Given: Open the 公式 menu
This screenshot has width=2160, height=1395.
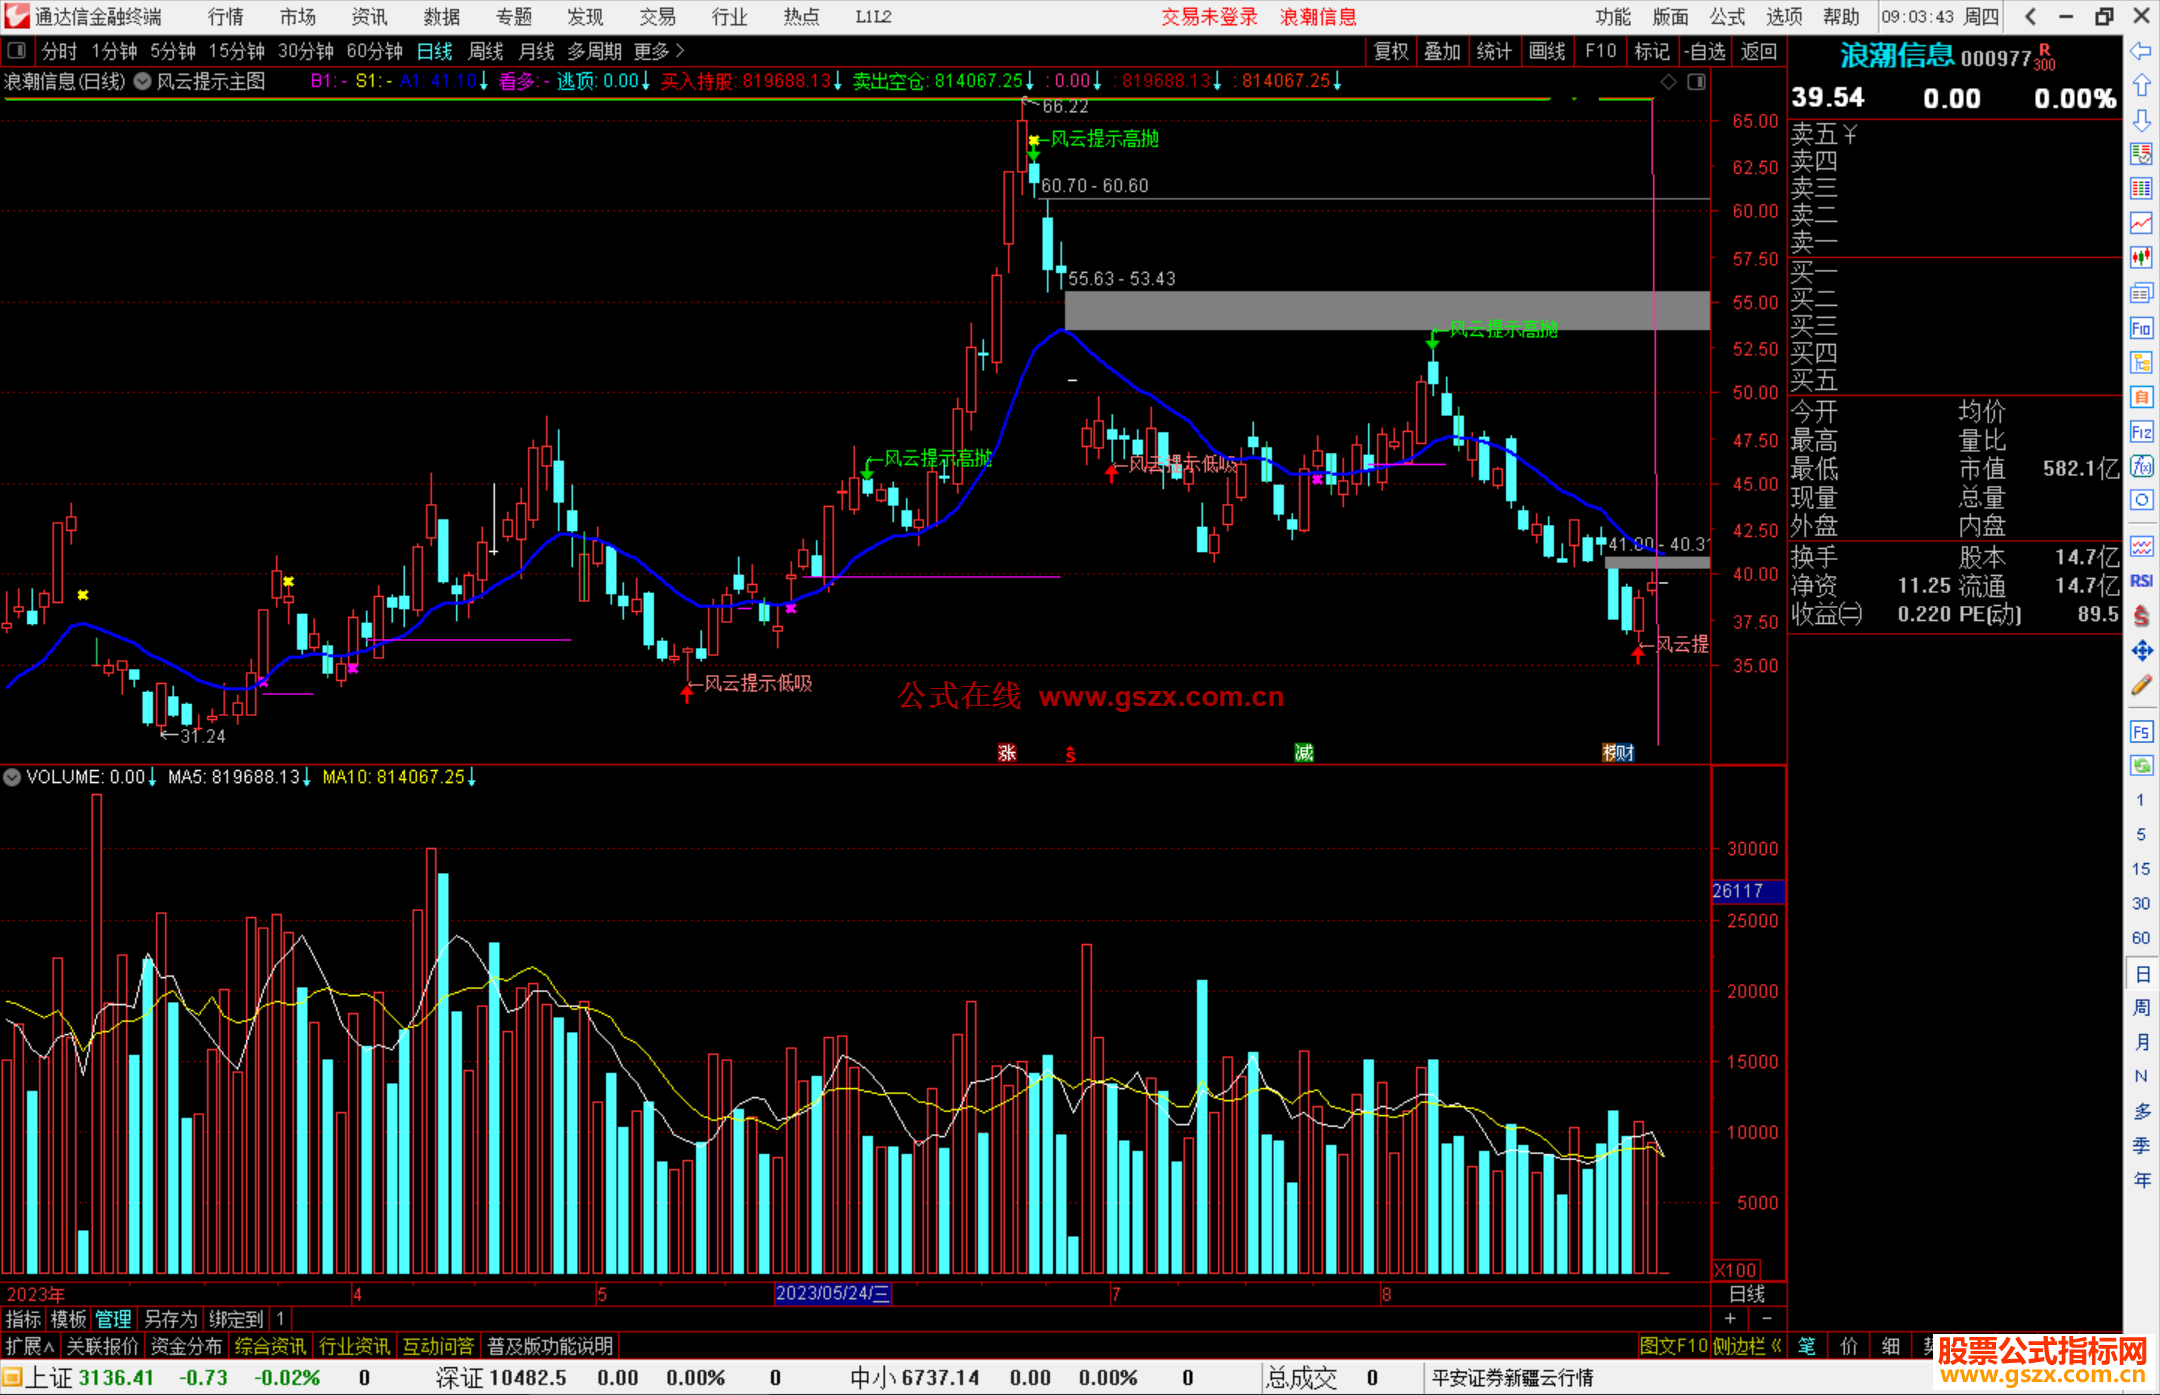Looking at the screenshot, I should (x=1727, y=17).
